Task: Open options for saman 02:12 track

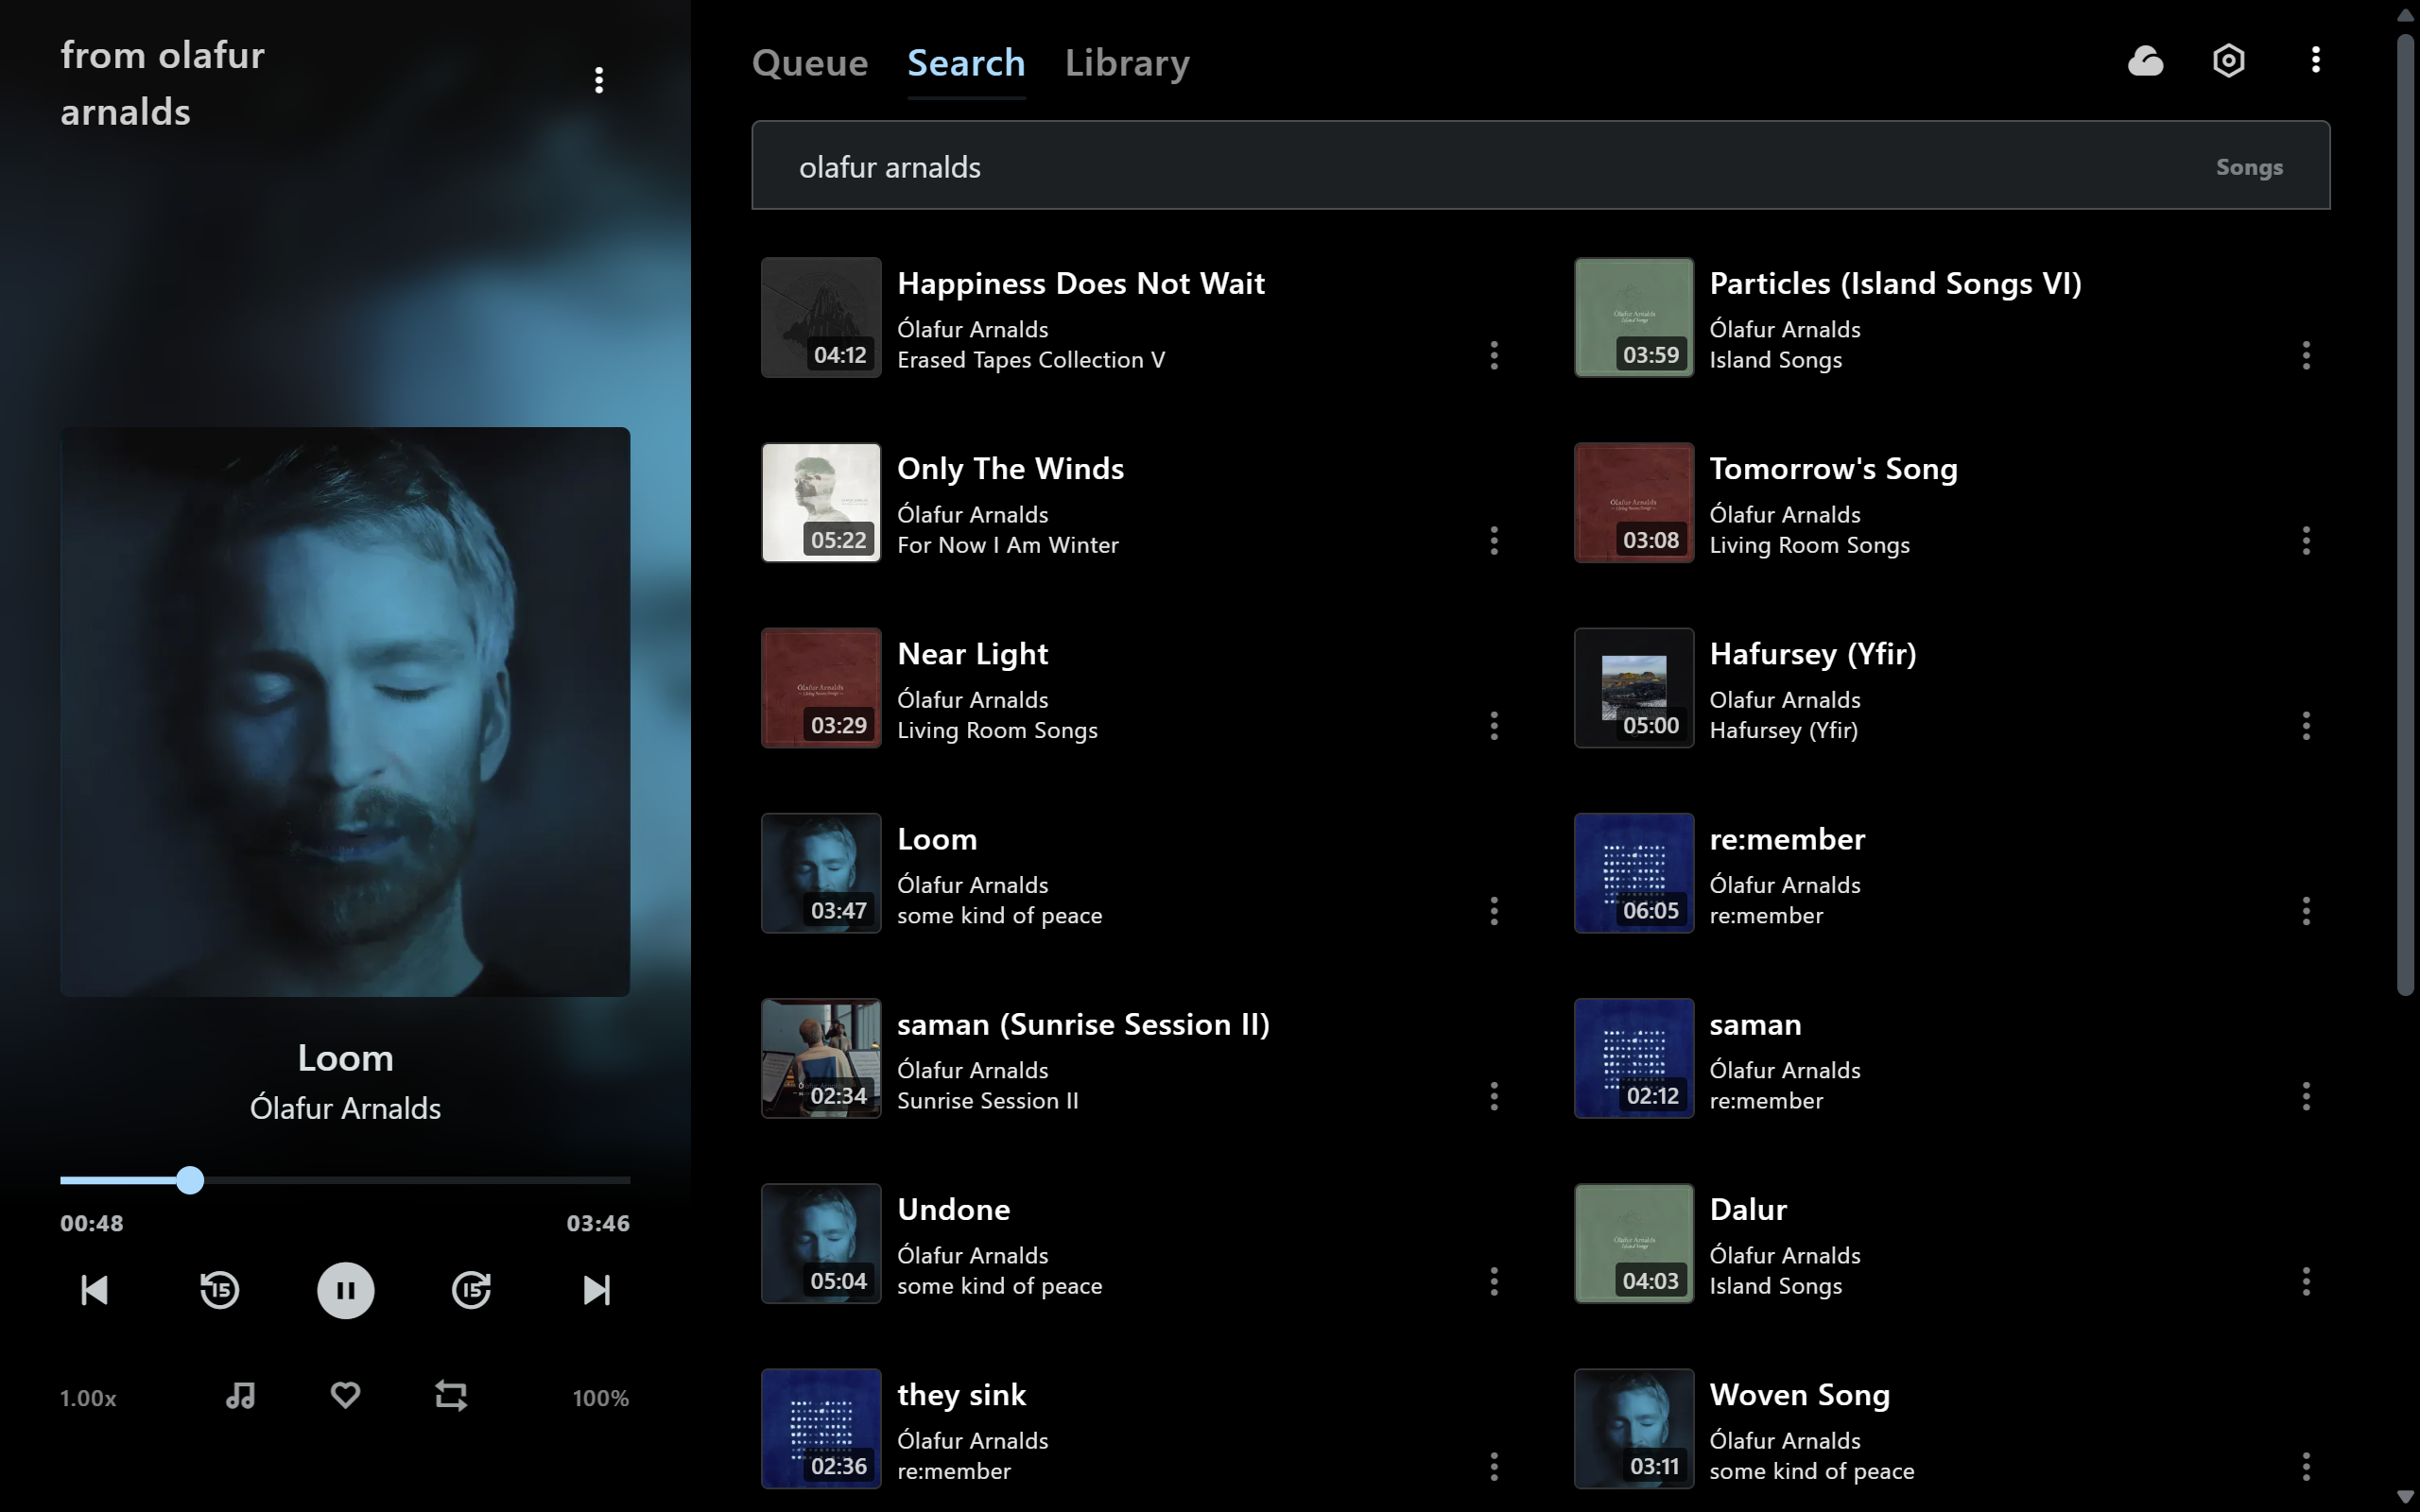Action: click(2306, 1096)
